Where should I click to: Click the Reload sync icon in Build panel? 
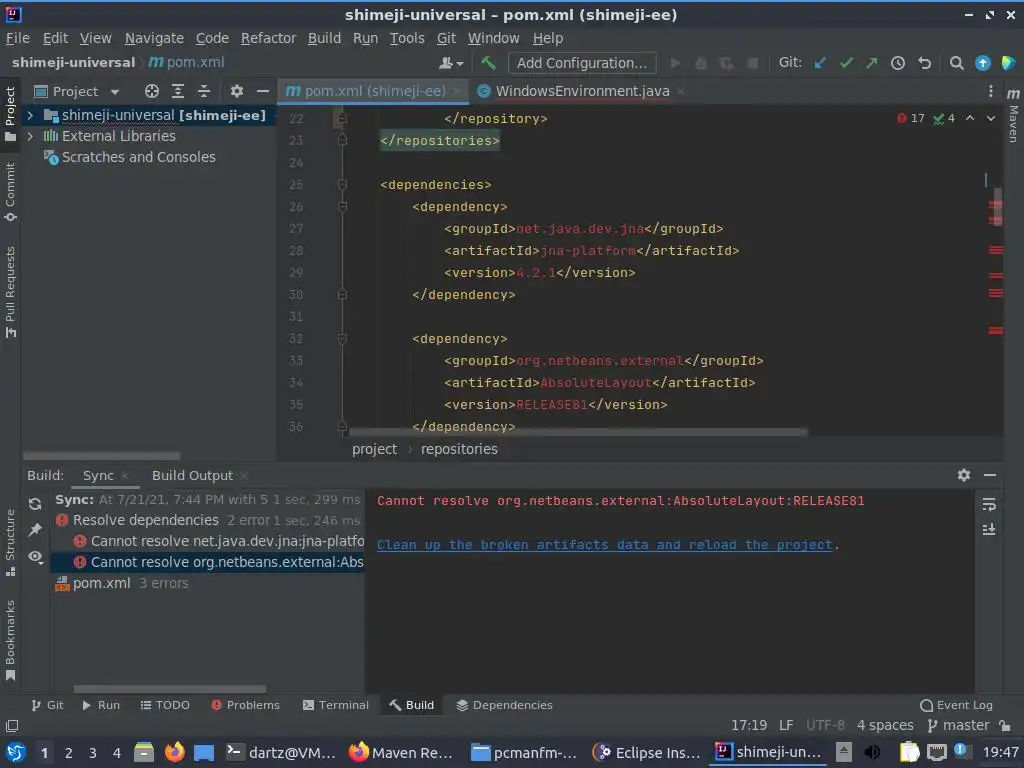[x=35, y=504]
